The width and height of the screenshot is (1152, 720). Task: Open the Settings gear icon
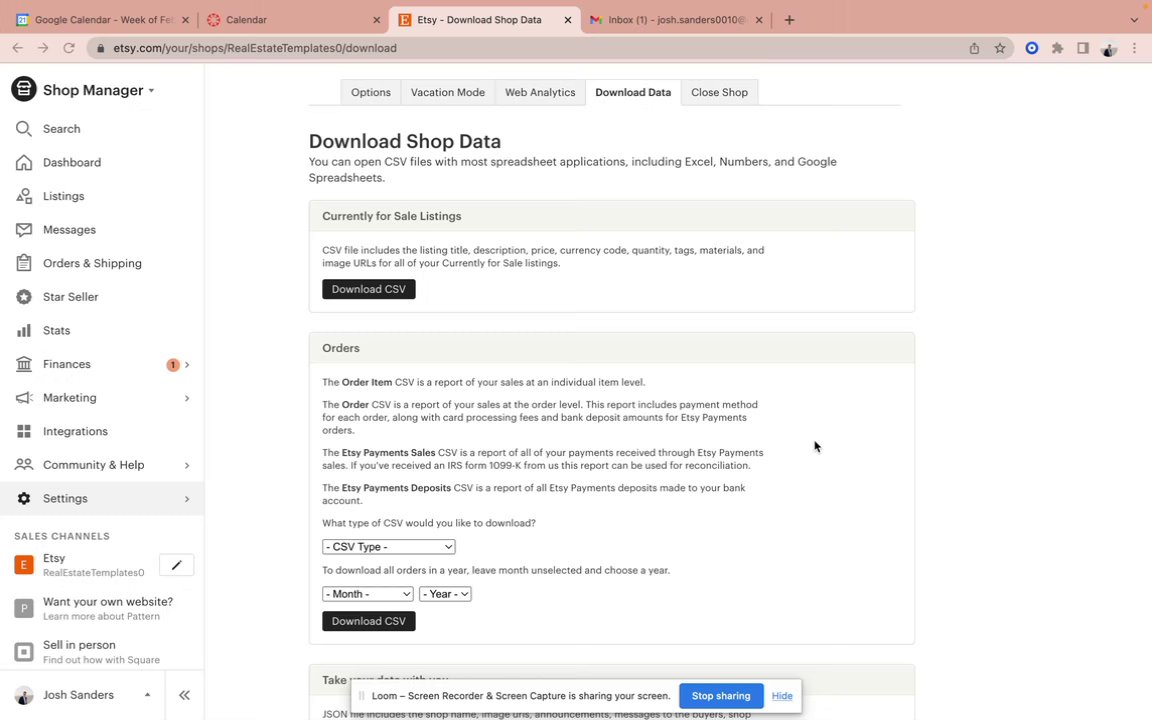coord(24,498)
